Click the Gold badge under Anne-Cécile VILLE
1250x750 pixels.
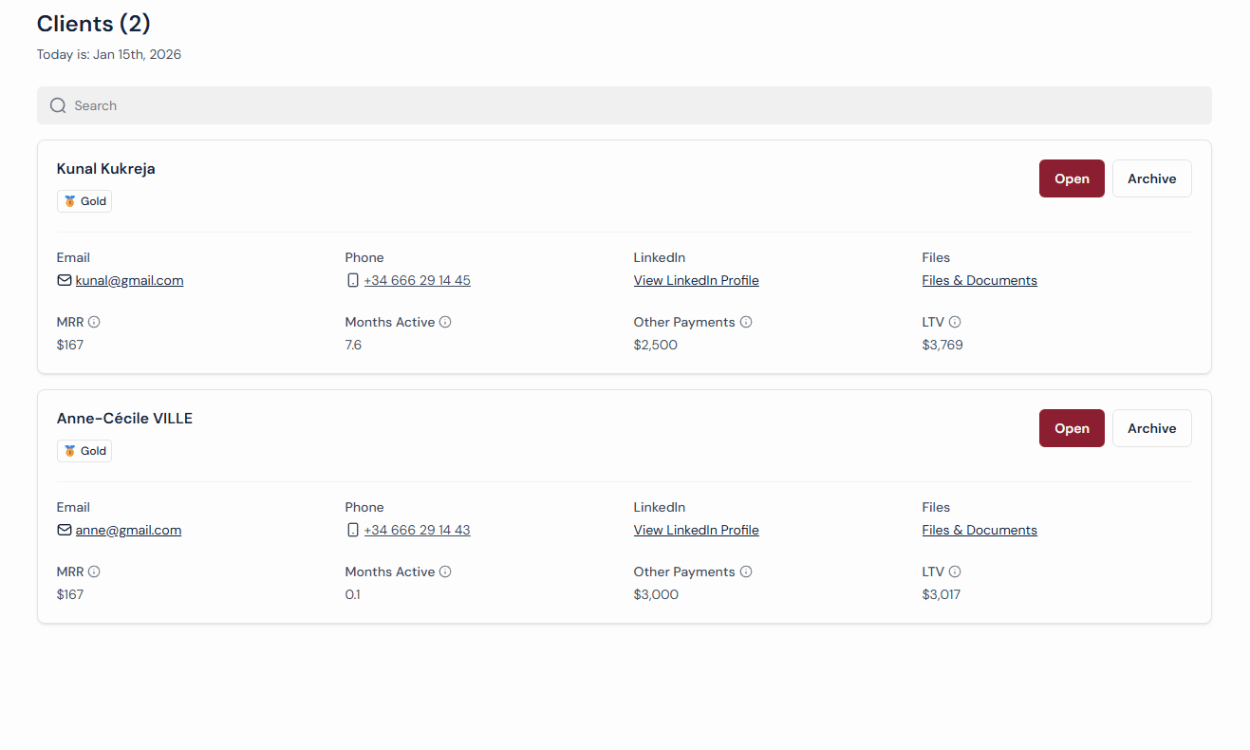tap(84, 451)
